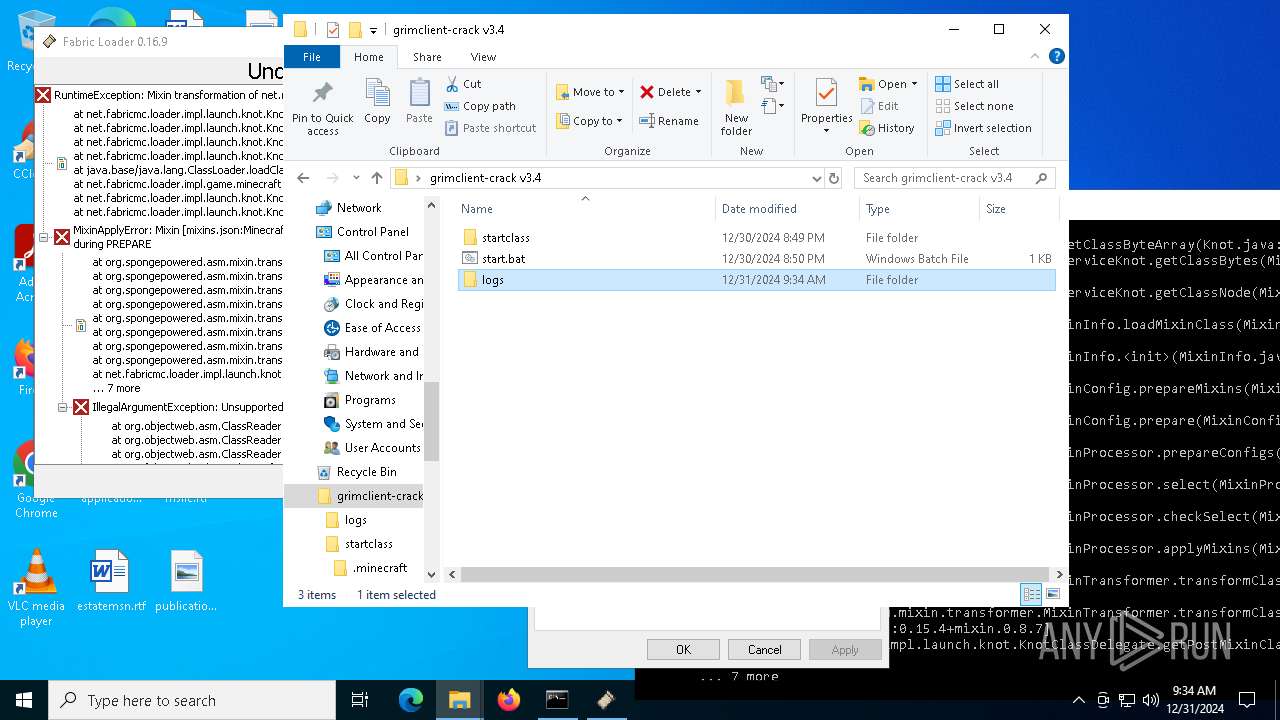The width and height of the screenshot is (1280, 720).
Task: Click the horizontal scrollbar in file list
Action: [755, 574]
